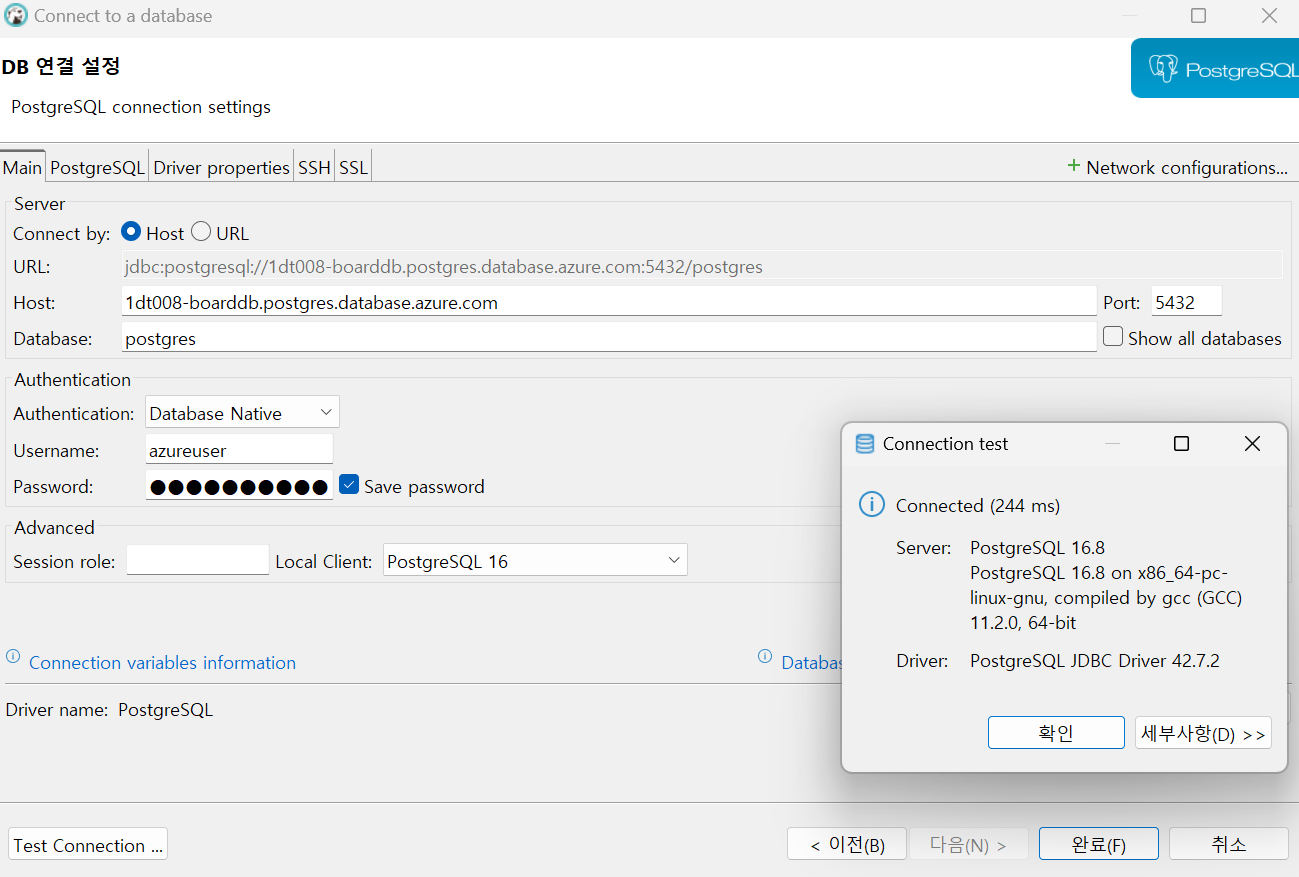Switch to the PostgreSQL tab
The height and width of the screenshot is (877, 1299).
tap(98, 167)
